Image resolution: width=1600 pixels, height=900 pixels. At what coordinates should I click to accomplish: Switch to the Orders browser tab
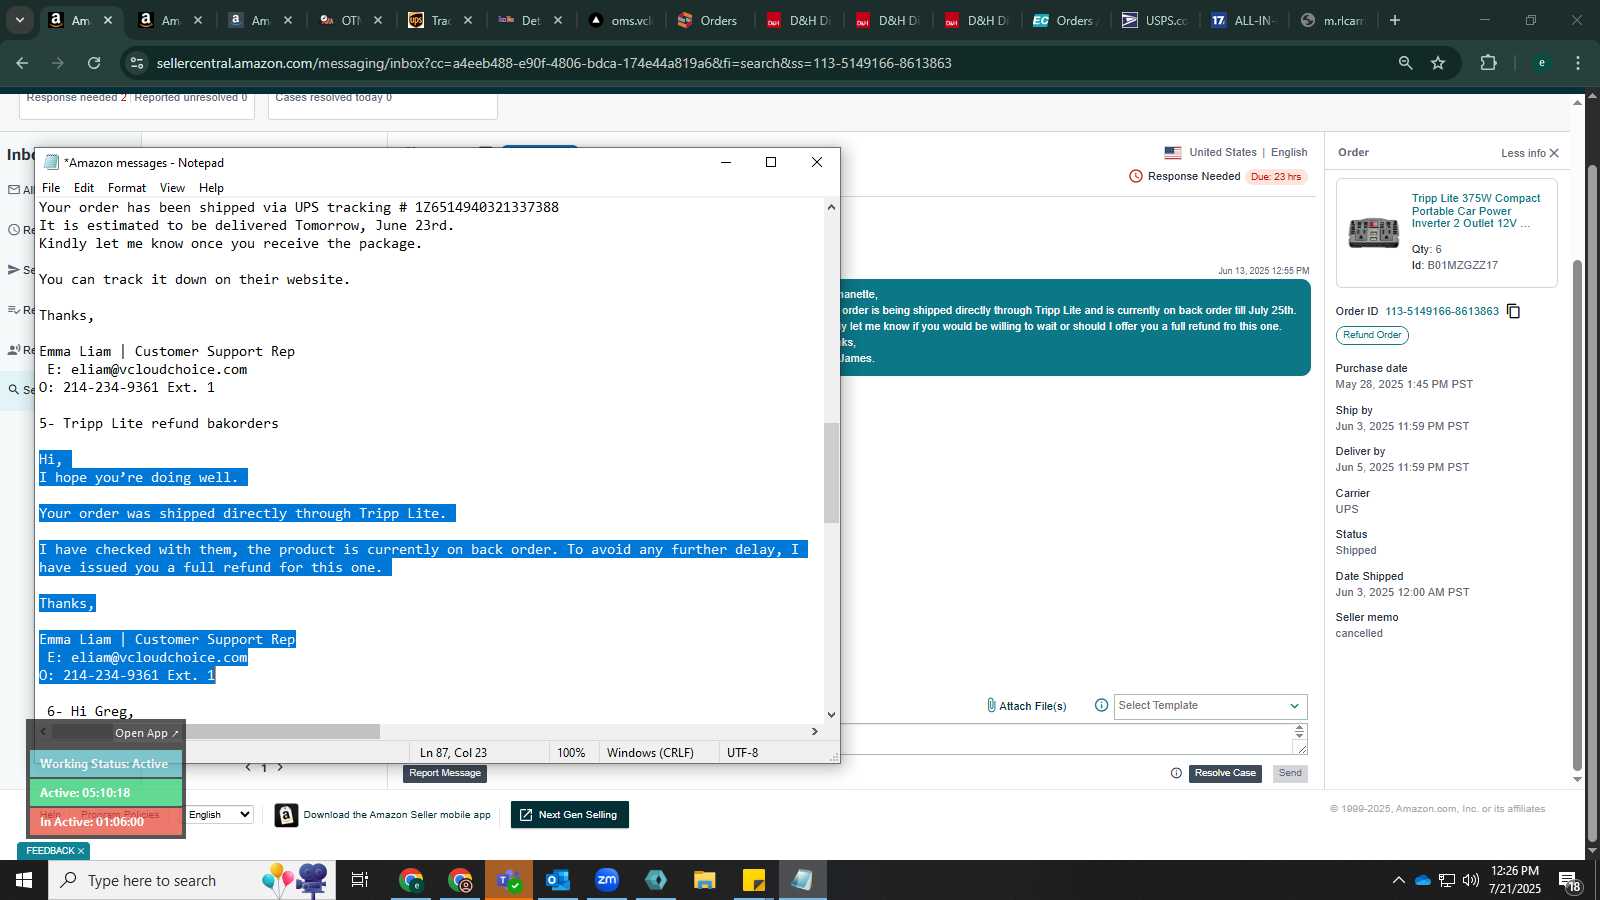point(707,20)
